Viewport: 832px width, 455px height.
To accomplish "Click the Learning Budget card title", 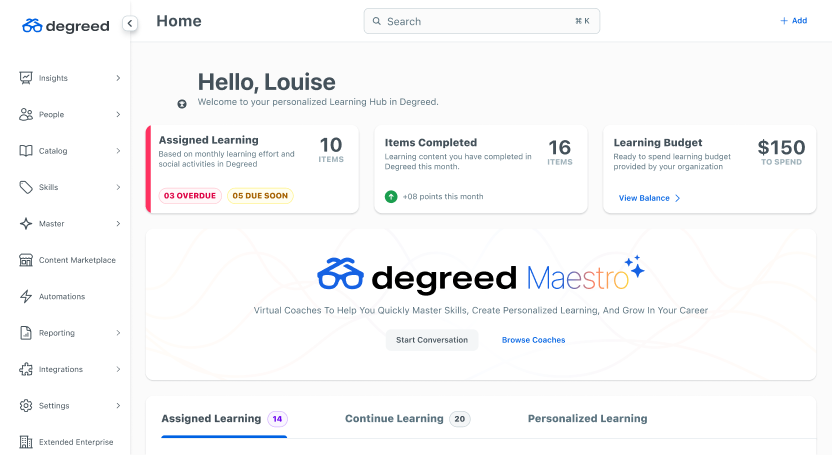I will pos(658,143).
